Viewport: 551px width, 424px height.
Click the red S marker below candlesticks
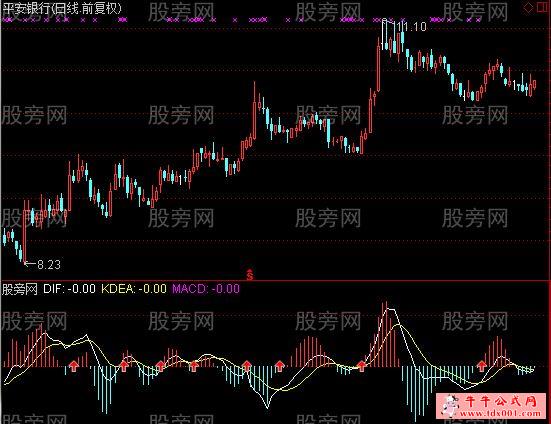click(250, 274)
